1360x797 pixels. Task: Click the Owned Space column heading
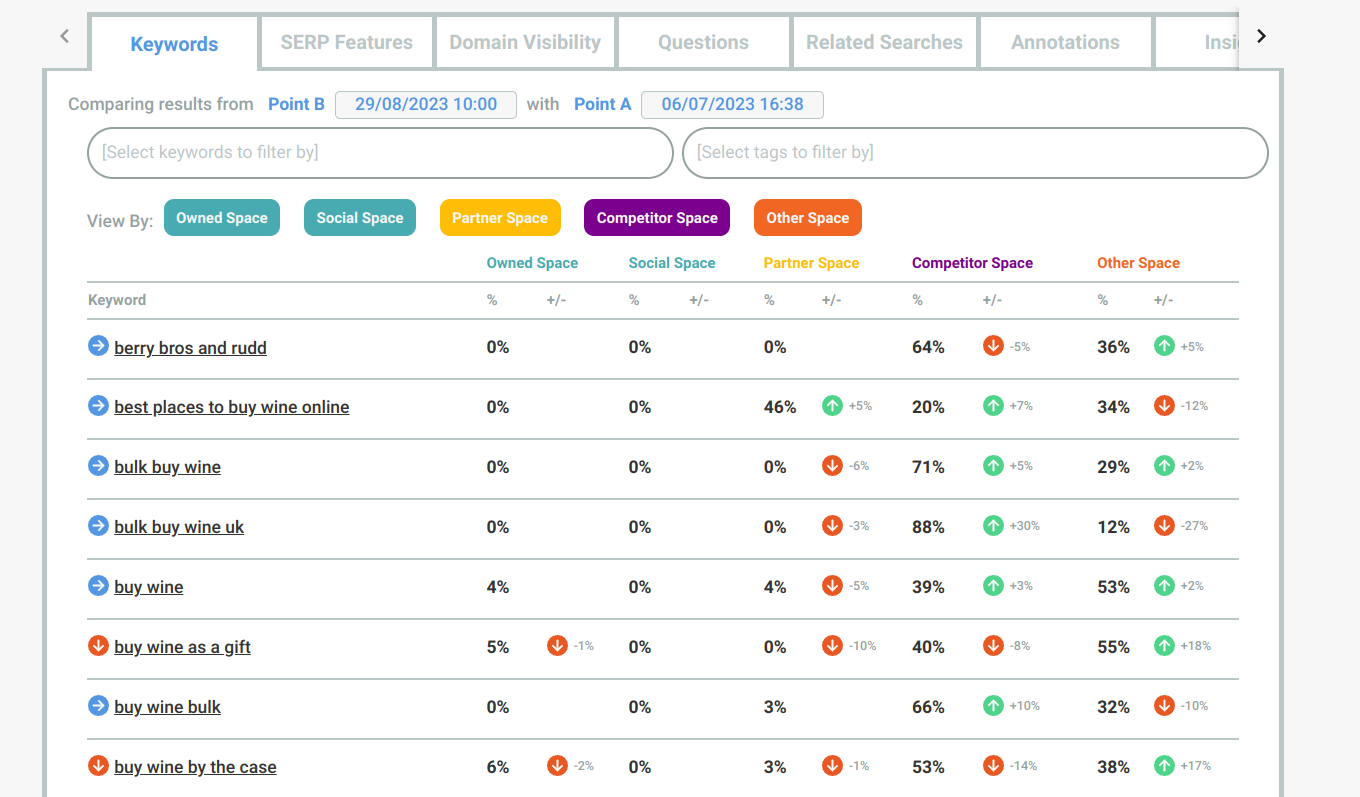click(x=532, y=263)
